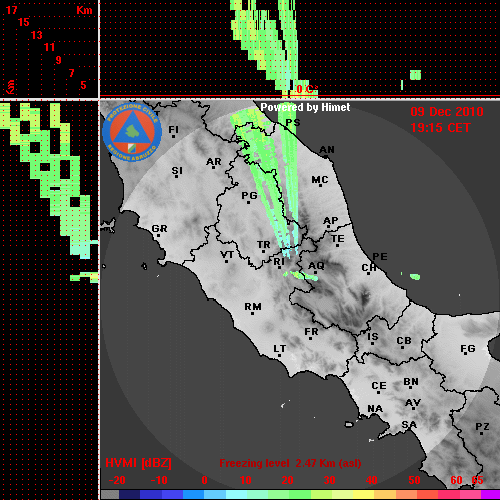Click the FI city label
Screen dimensions: 500x500
coord(173,129)
